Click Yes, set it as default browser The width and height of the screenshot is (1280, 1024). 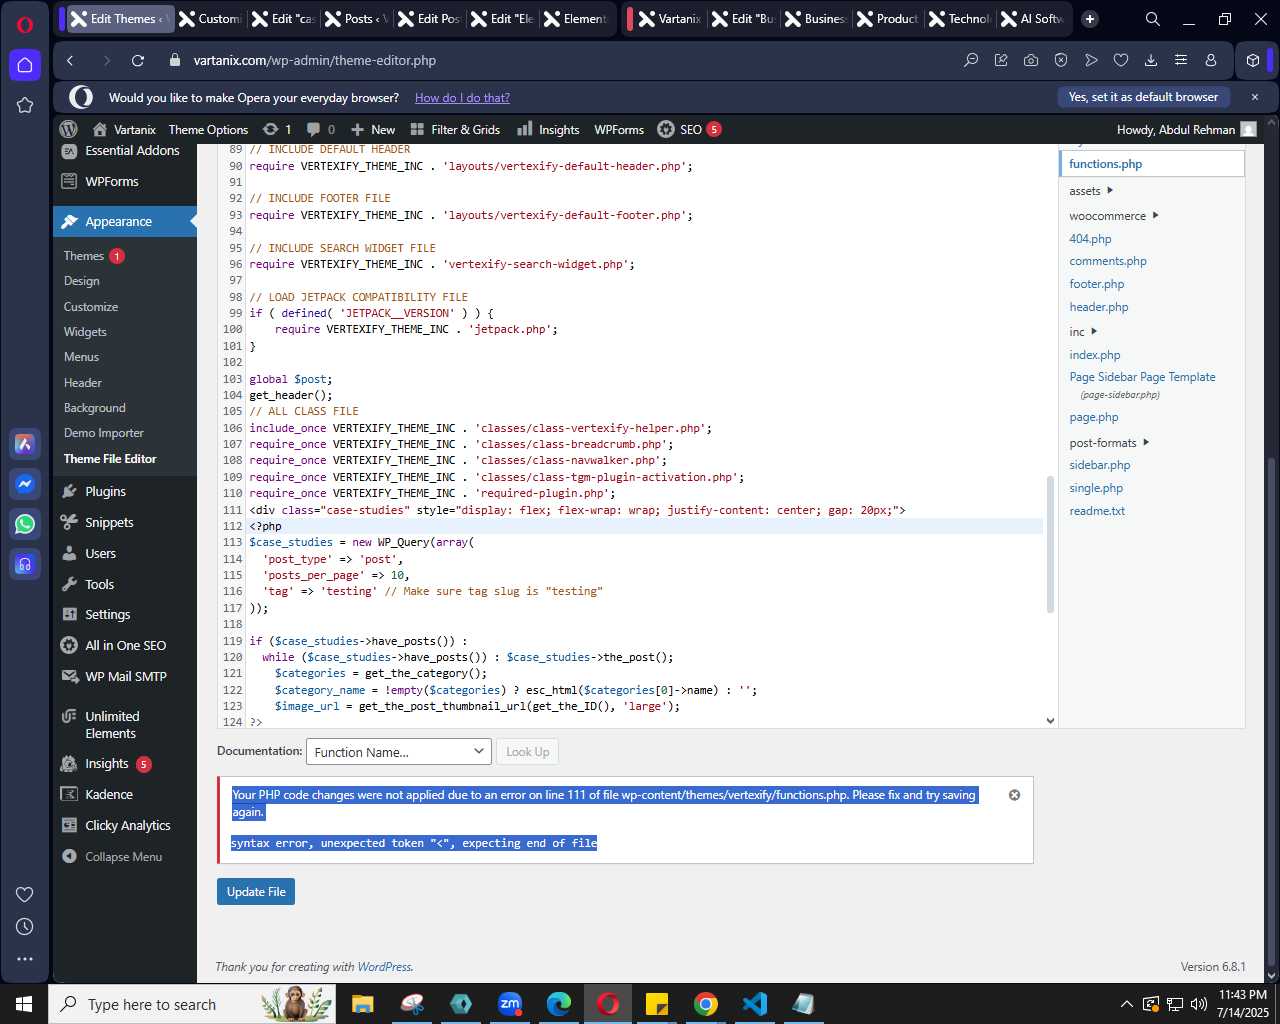[x=1143, y=97]
